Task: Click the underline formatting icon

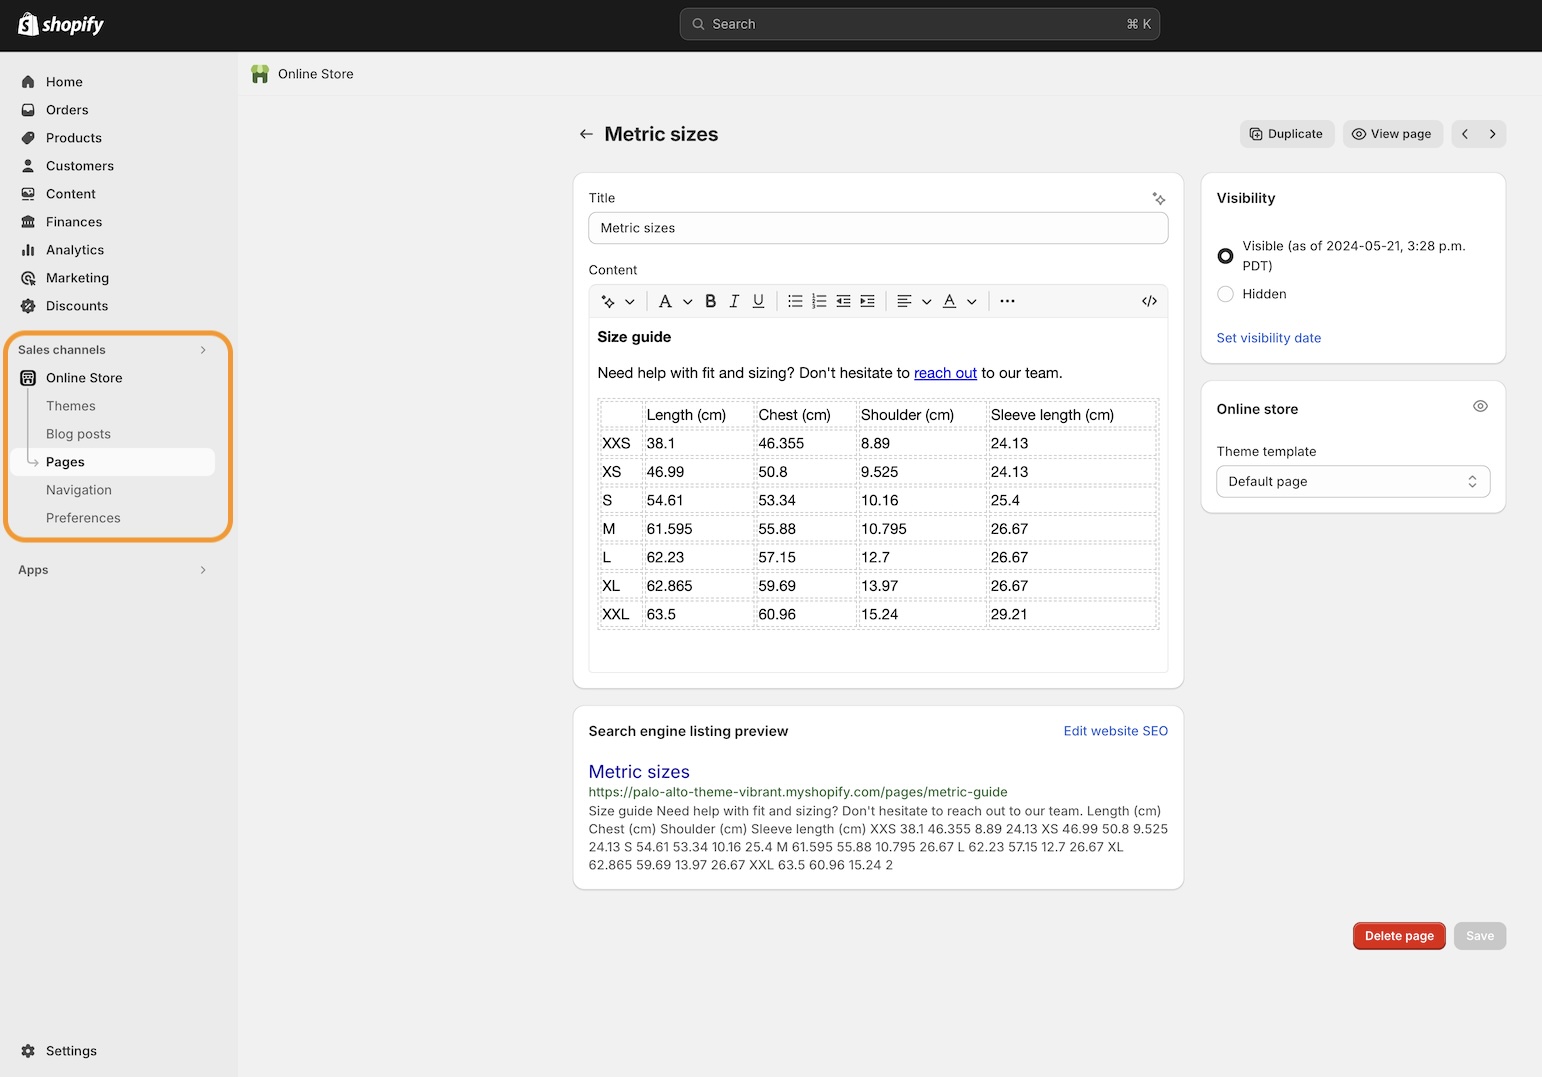Action: point(758,301)
